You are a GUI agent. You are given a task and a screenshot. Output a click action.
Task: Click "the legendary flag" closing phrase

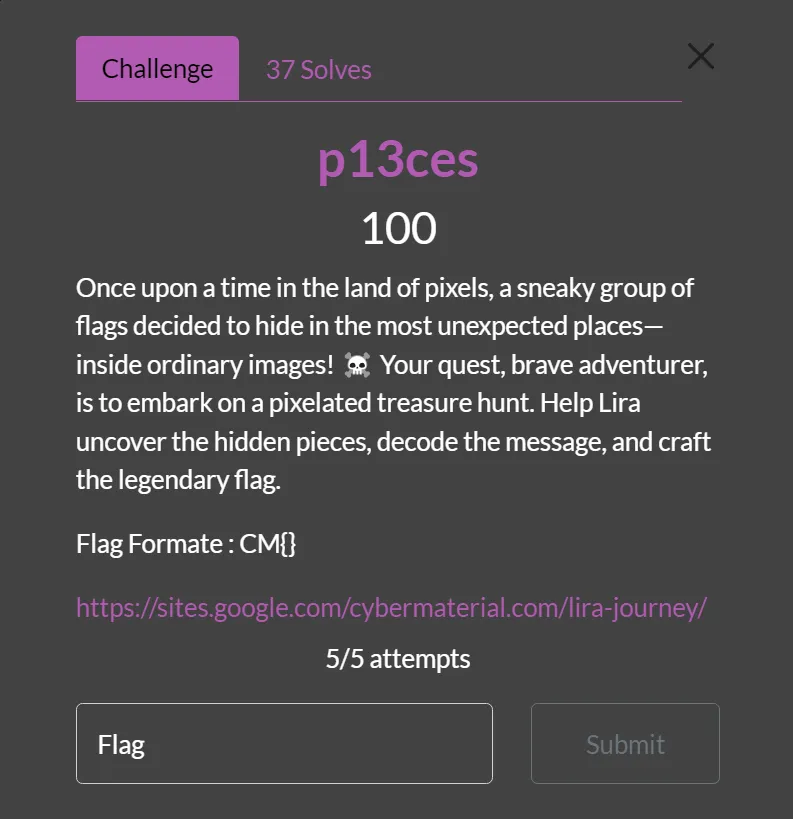click(x=178, y=481)
